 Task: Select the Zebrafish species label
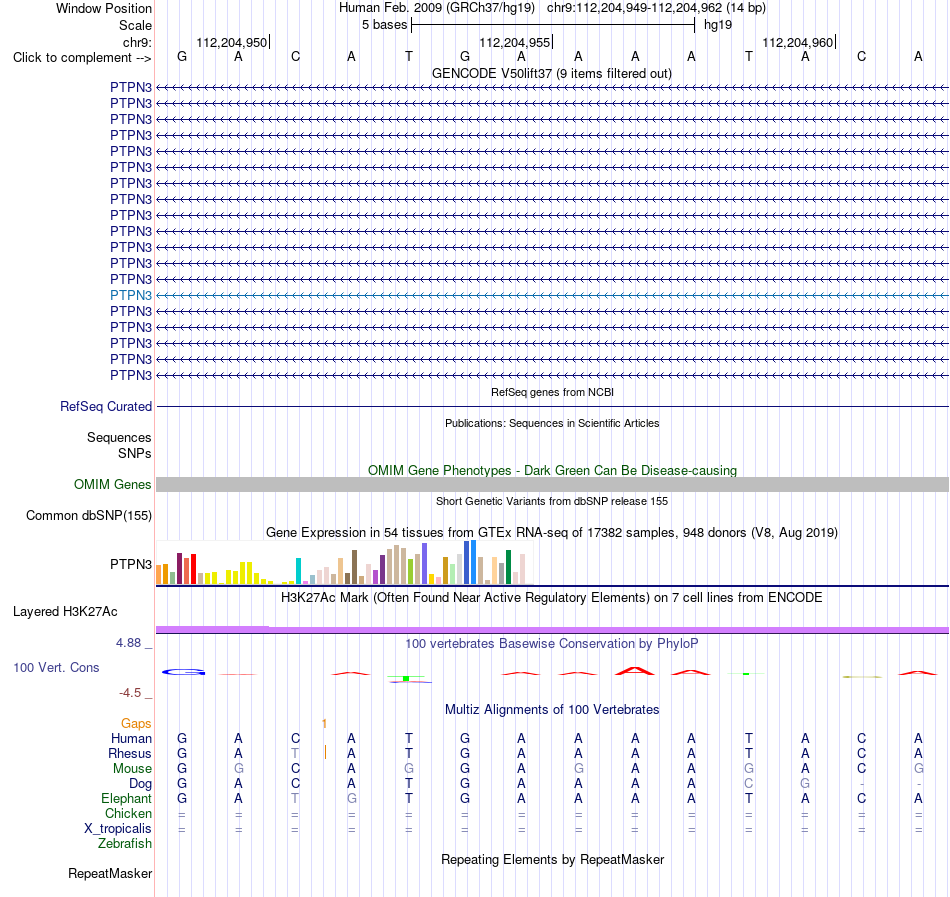125,843
